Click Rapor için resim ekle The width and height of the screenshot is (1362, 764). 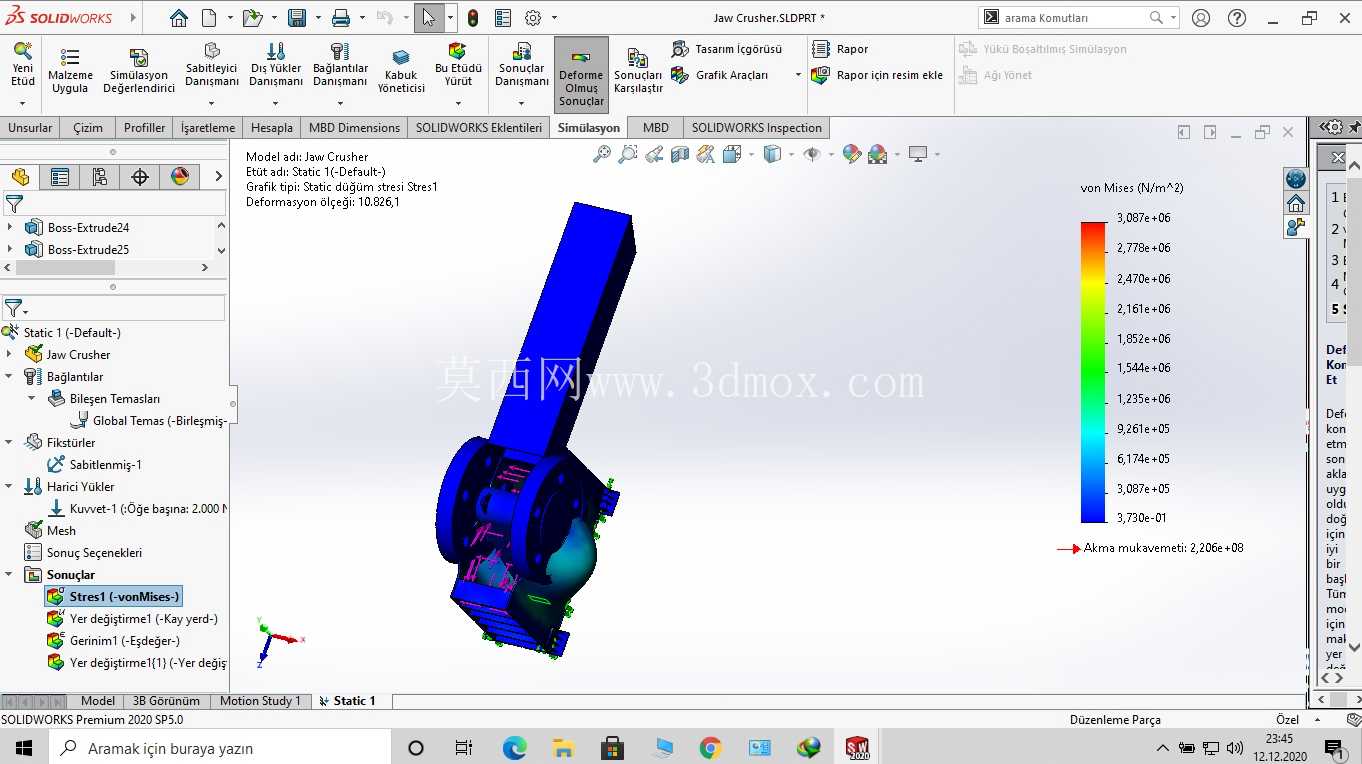pos(877,75)
